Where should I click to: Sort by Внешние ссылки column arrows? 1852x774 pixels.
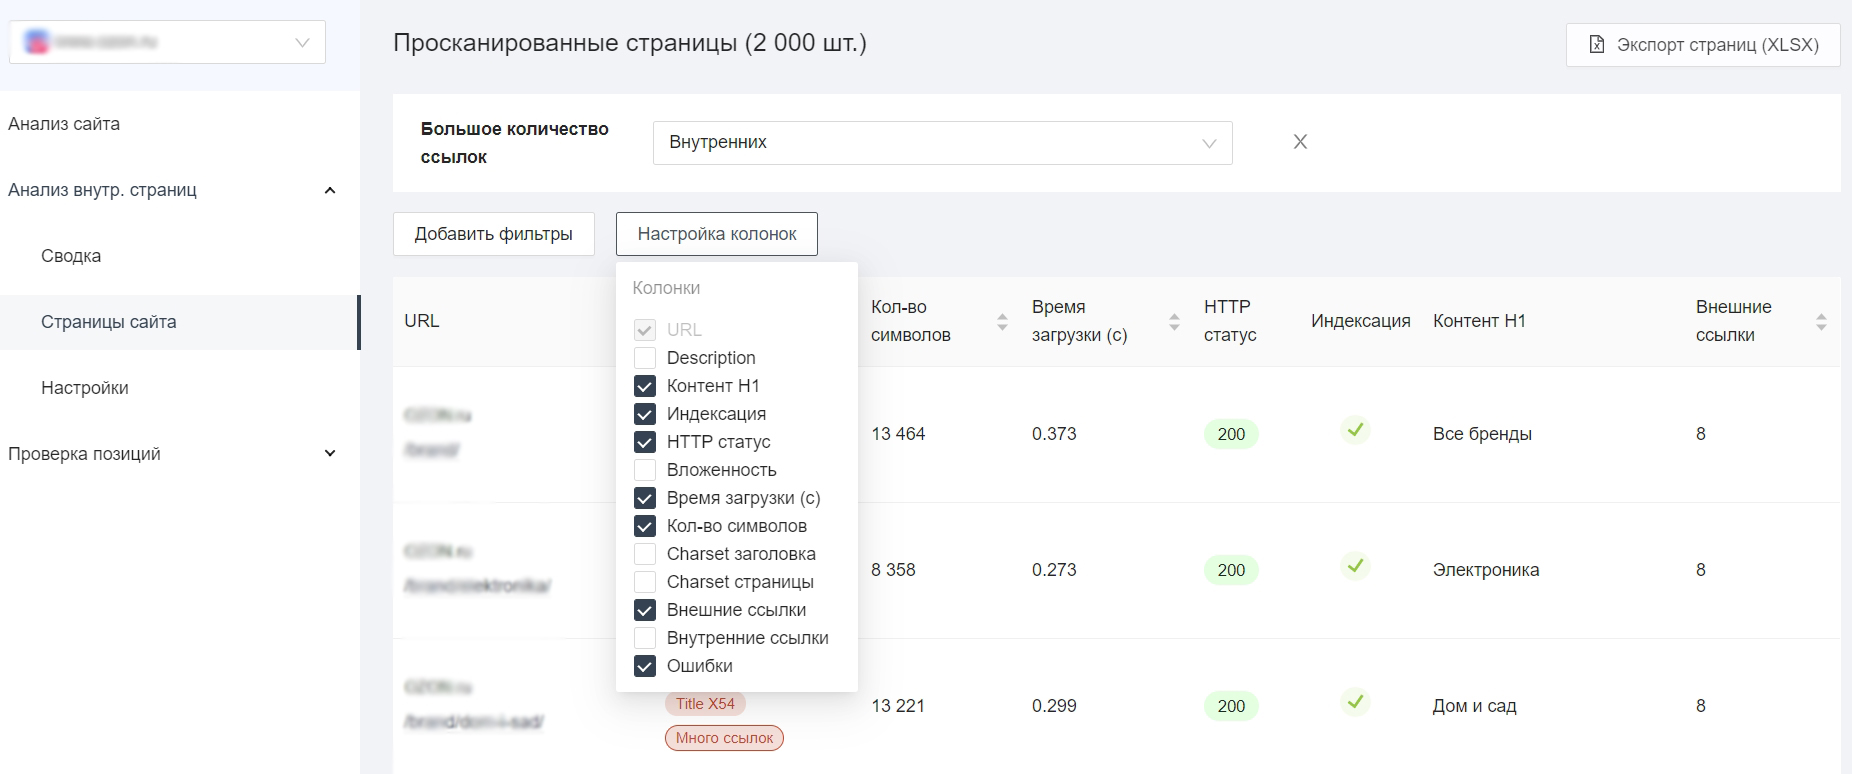click(x=1821, y=321)
